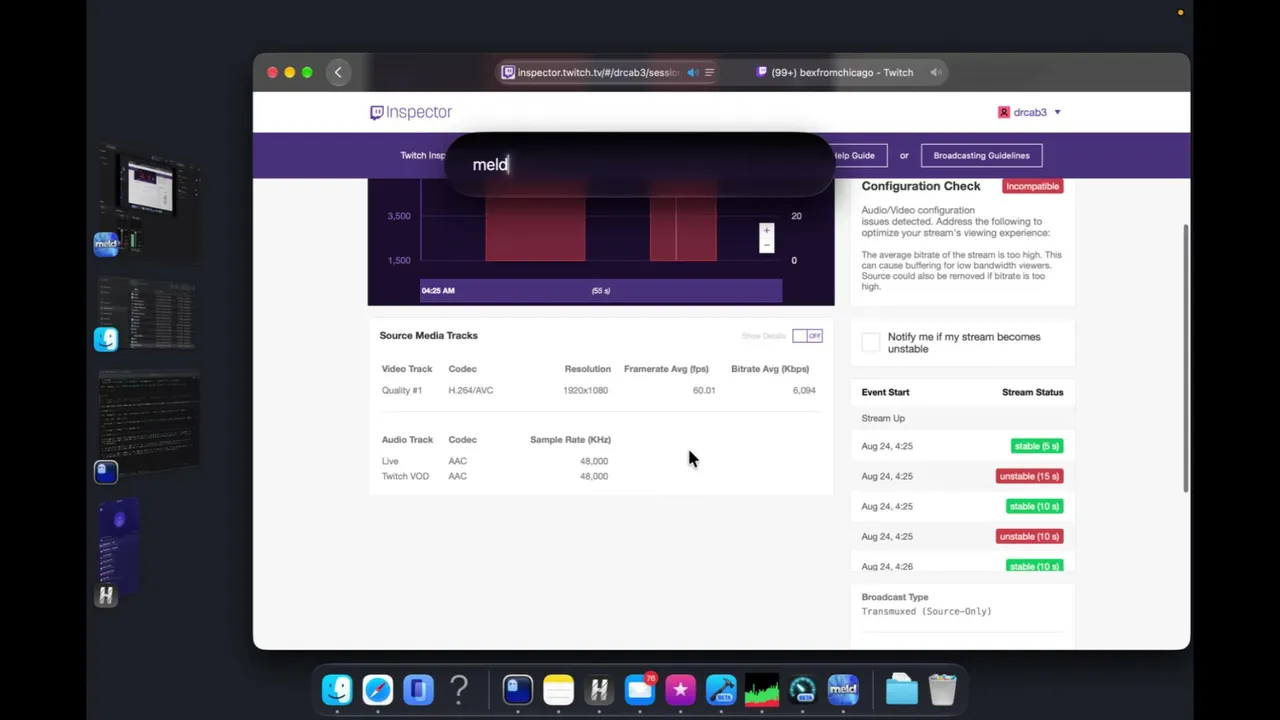Screen dimensions: 1280x720
Task: Zoom in on bitrate chart with plus
Action: pos(767,230)
